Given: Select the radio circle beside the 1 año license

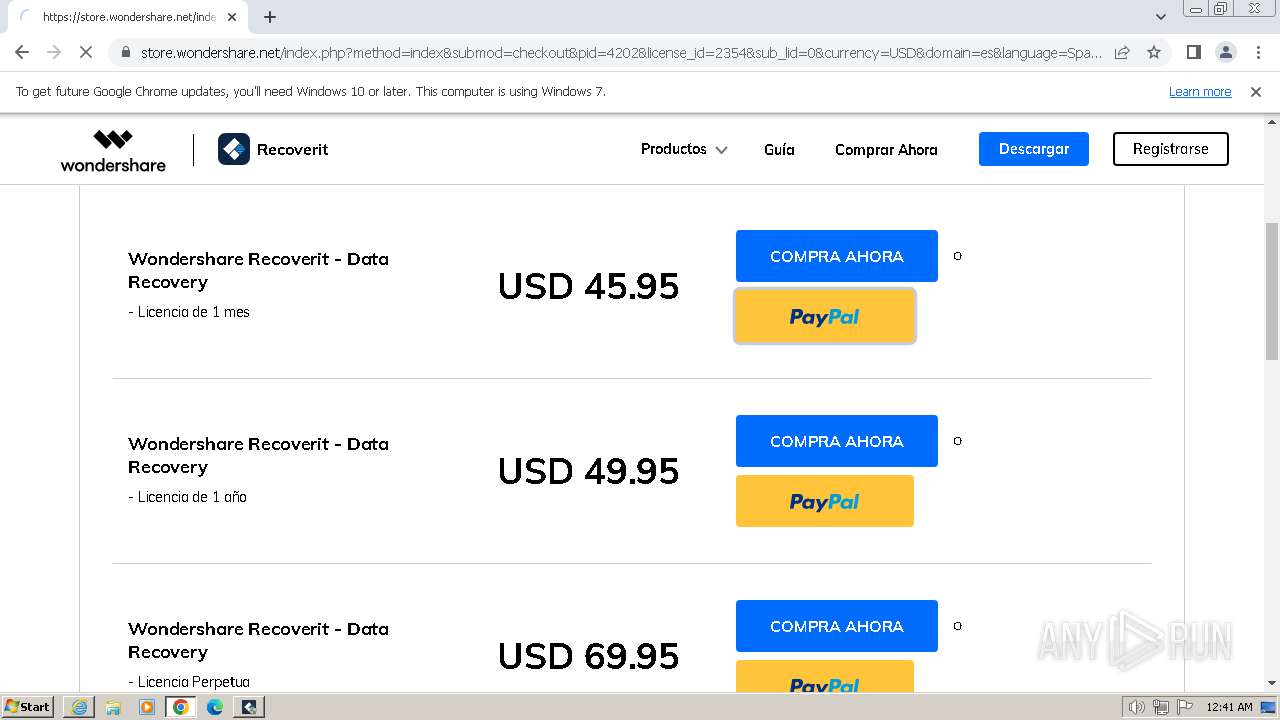Looking at the screenshot, I should point(957,441).
